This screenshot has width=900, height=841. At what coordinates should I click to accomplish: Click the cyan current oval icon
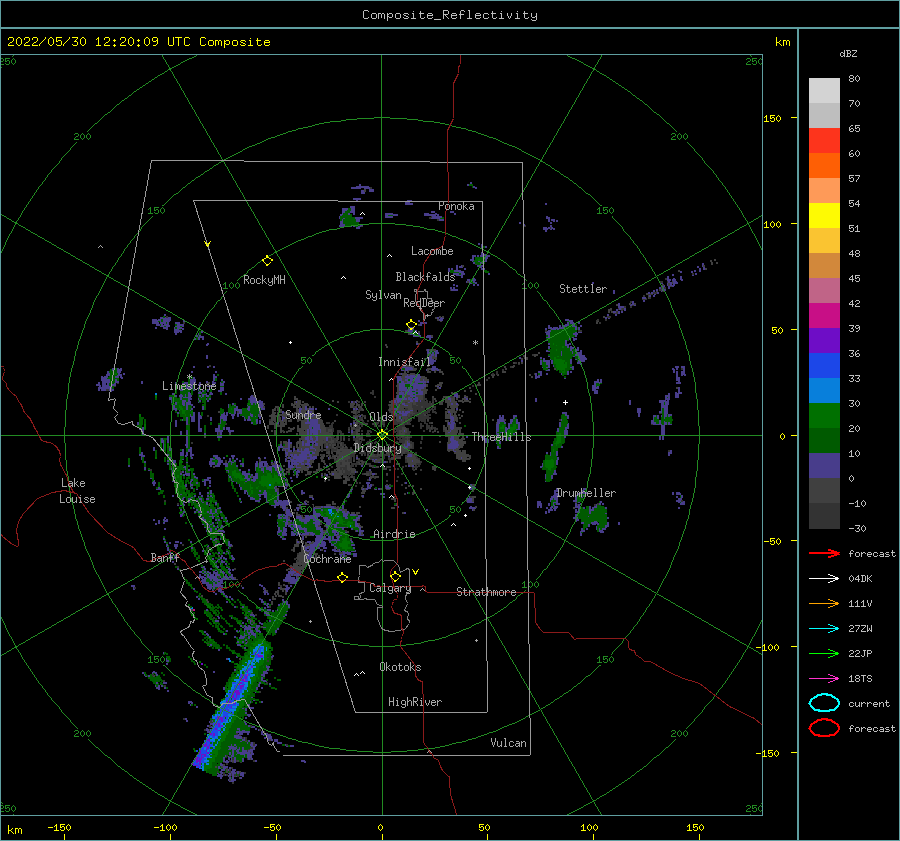coord(824,703)
